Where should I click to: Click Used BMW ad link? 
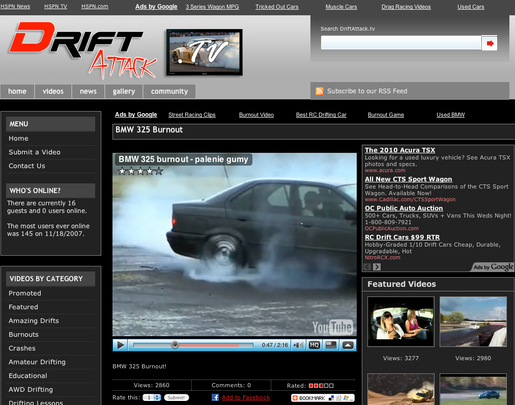[451, 115]
